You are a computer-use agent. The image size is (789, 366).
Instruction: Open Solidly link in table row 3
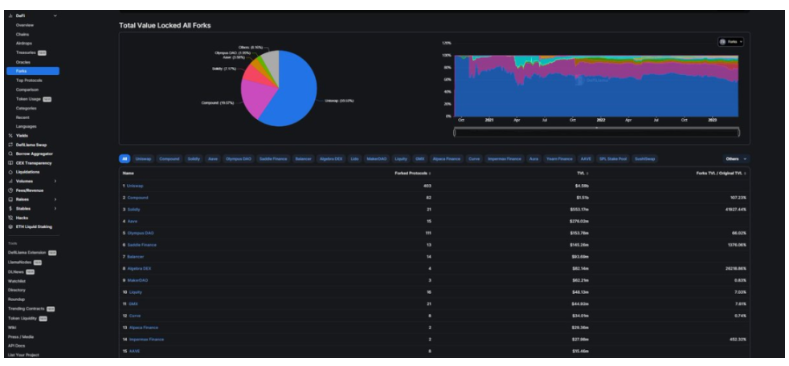pyautogui.click(x=134, y=209)
